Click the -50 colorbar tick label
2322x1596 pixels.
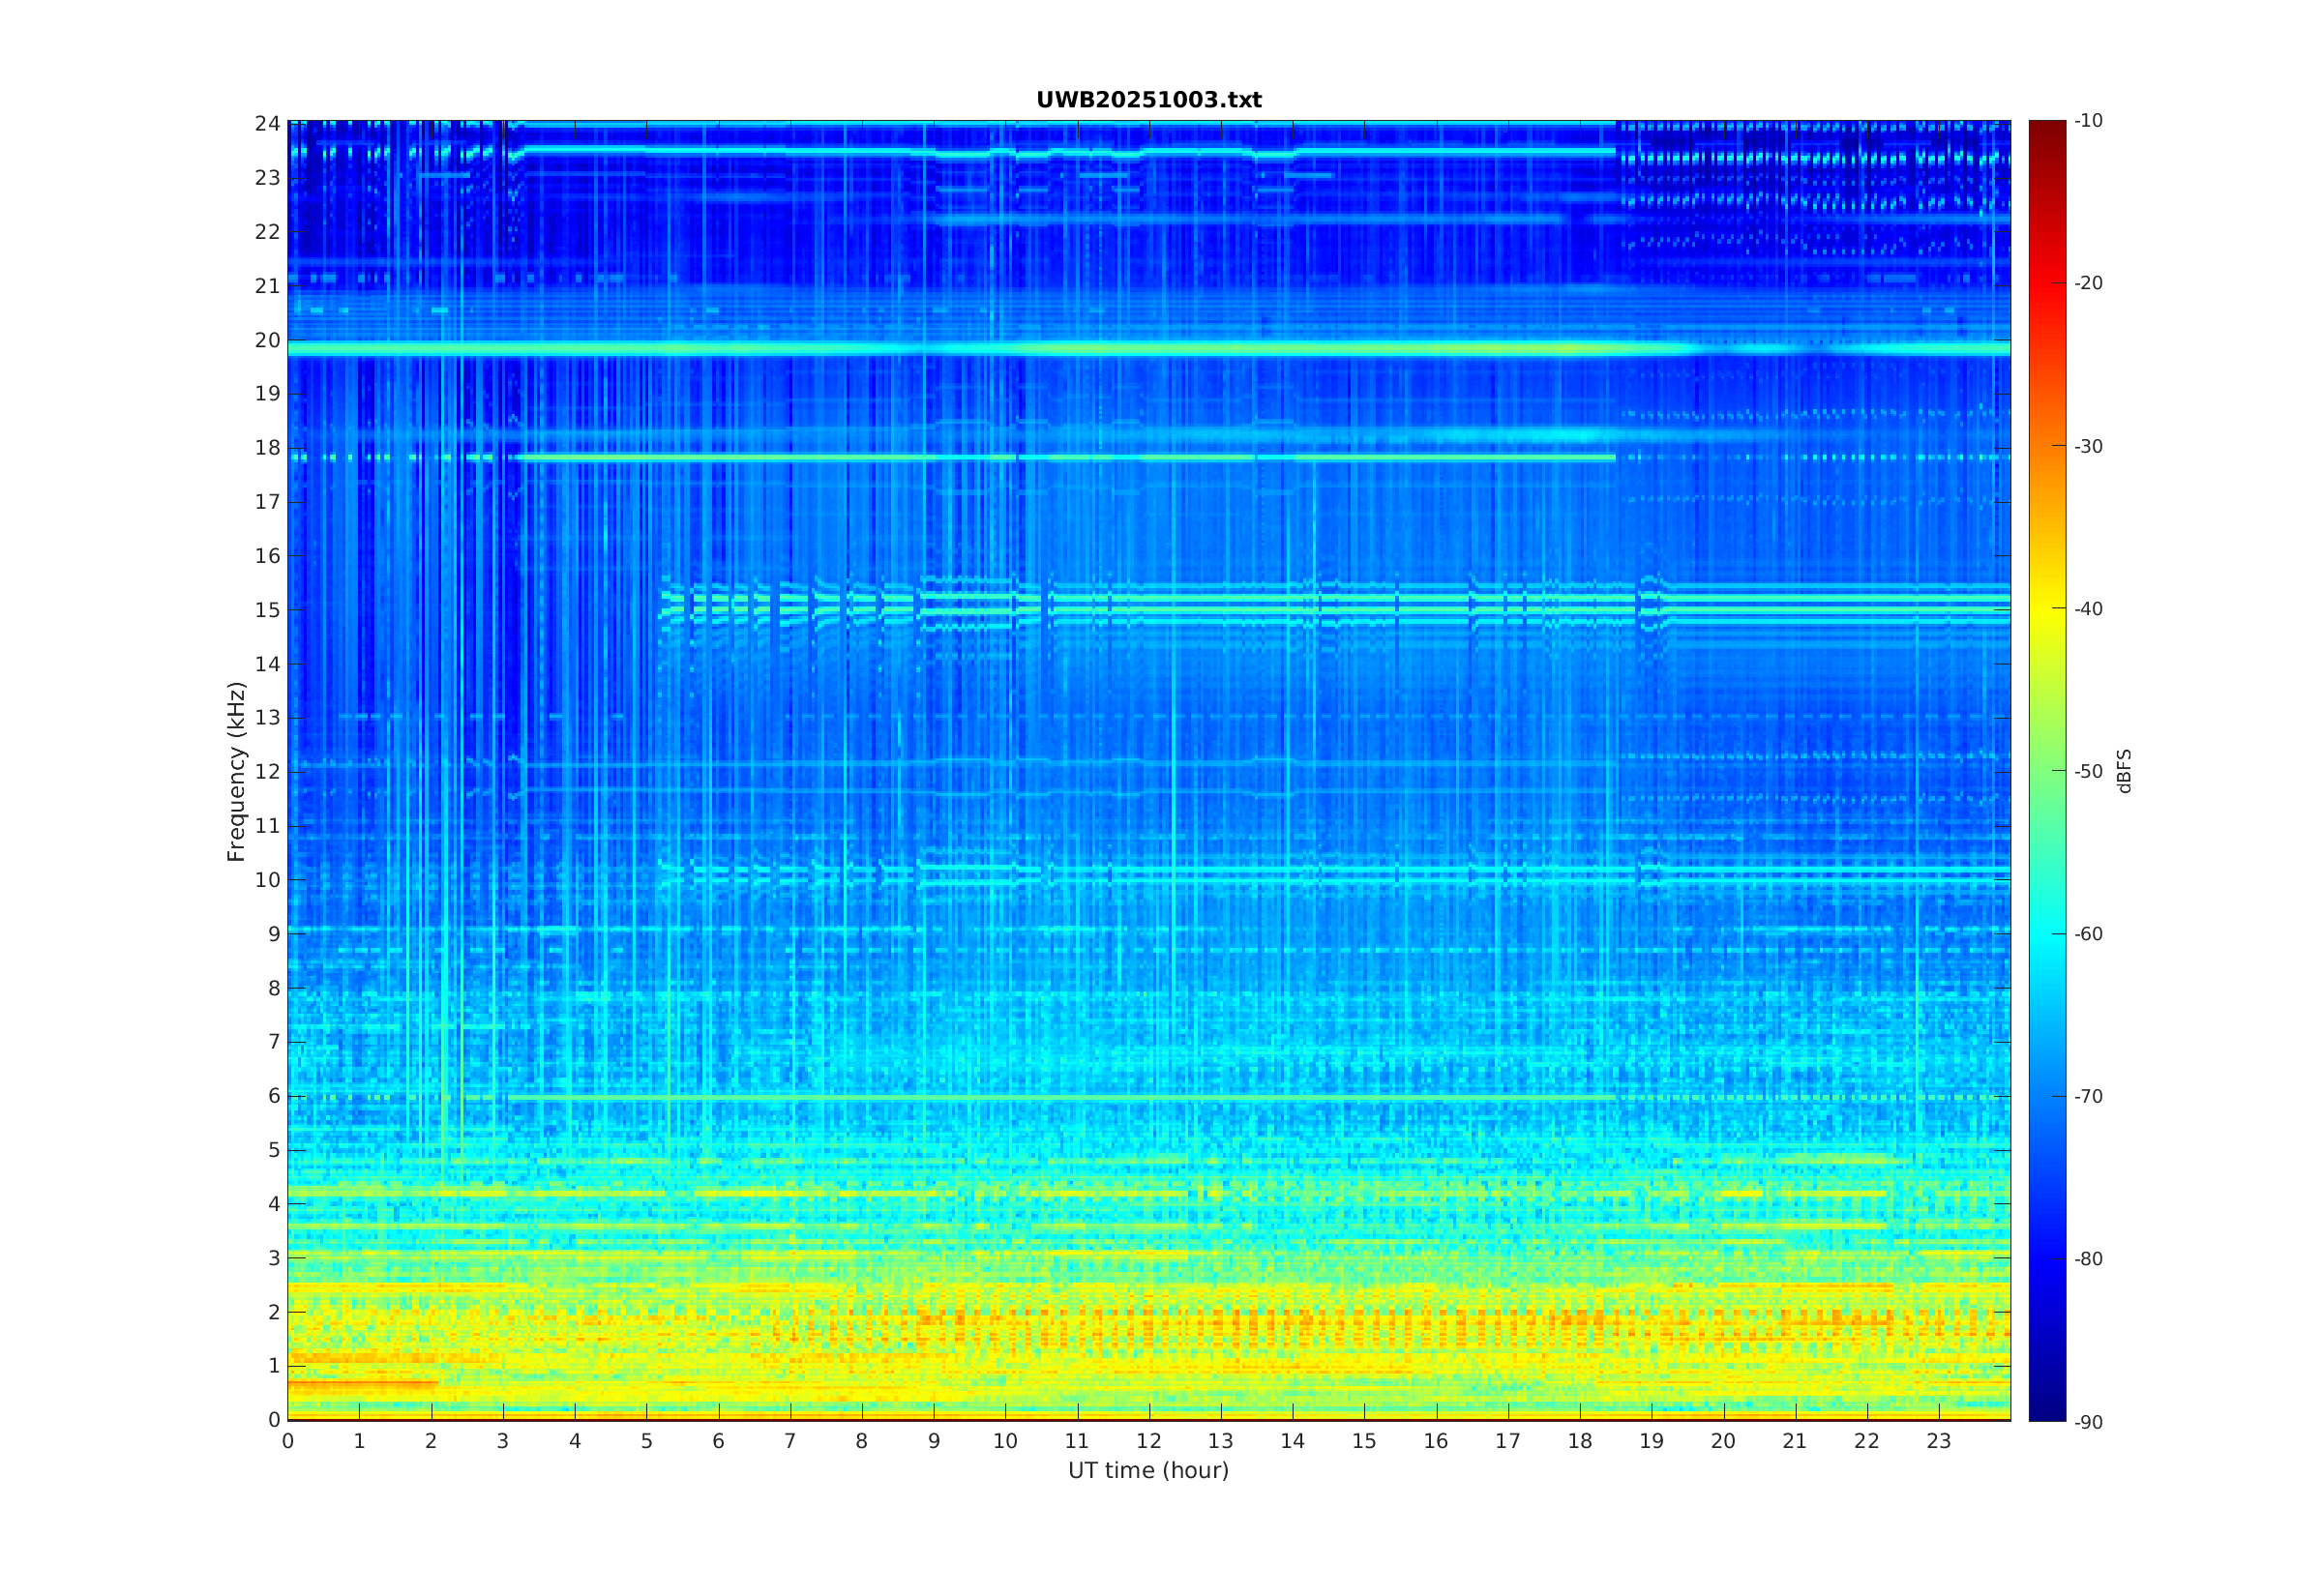point(2088,771)
